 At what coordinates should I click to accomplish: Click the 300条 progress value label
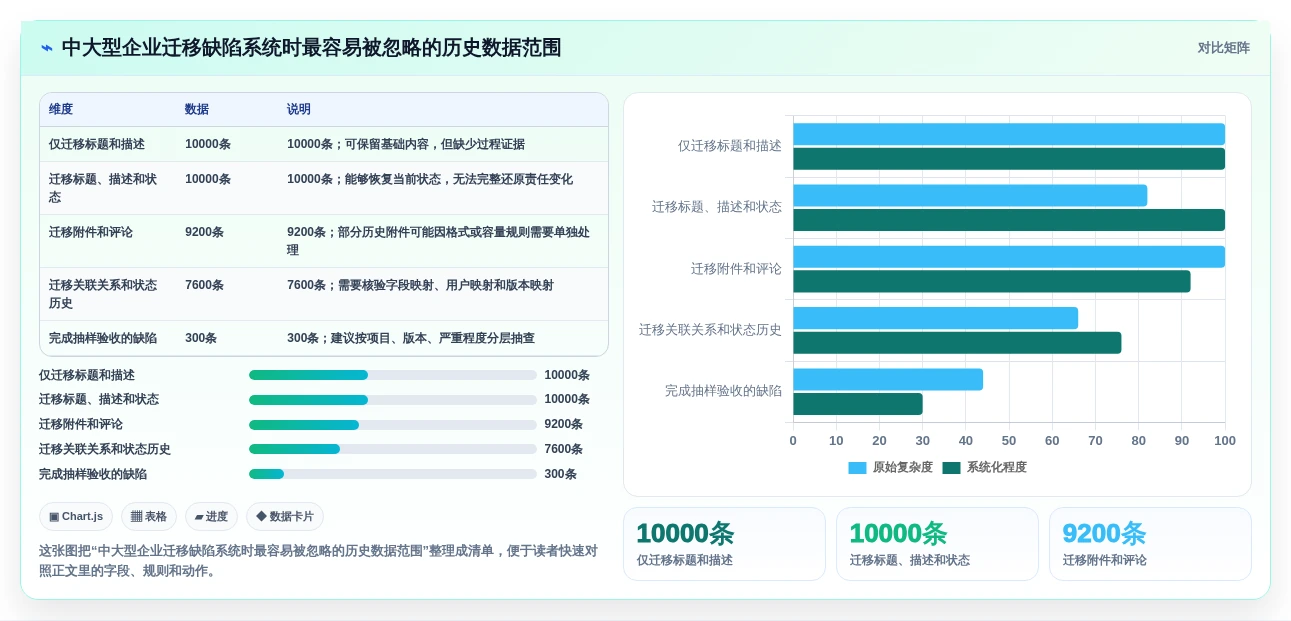tap(561, 474)
